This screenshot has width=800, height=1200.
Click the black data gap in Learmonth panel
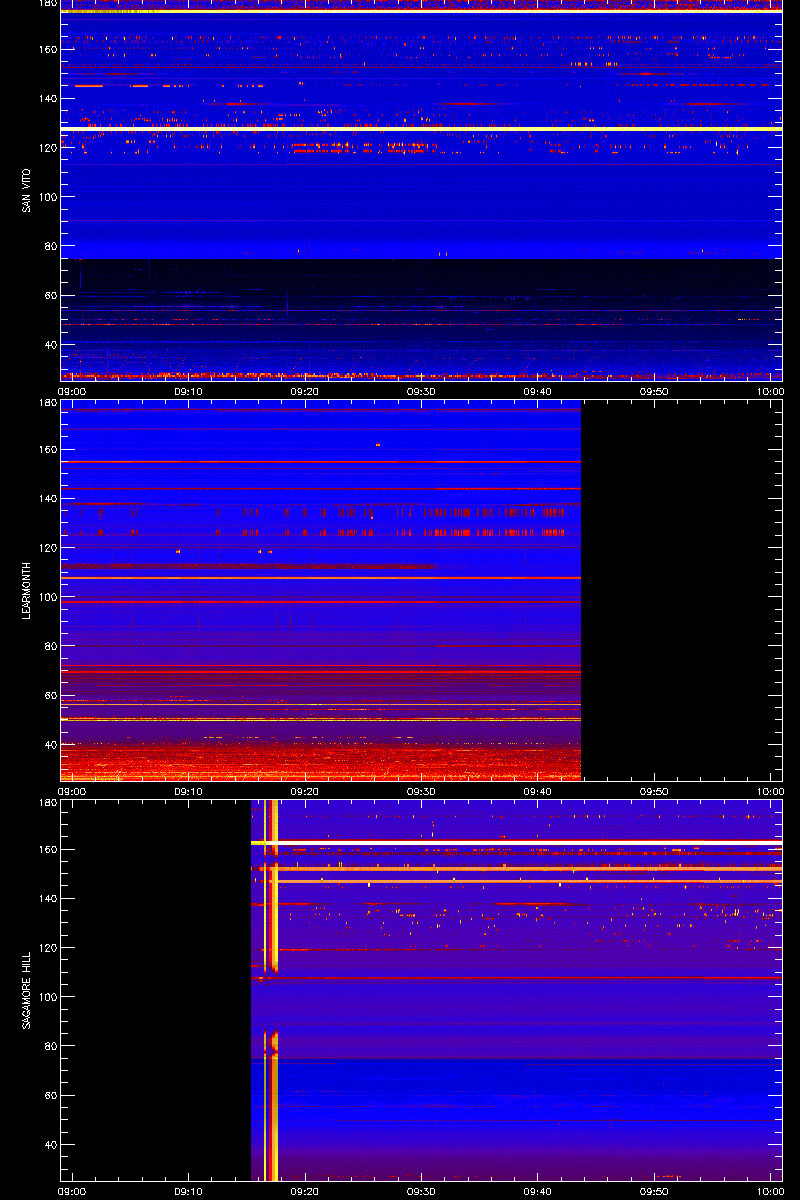682,590
